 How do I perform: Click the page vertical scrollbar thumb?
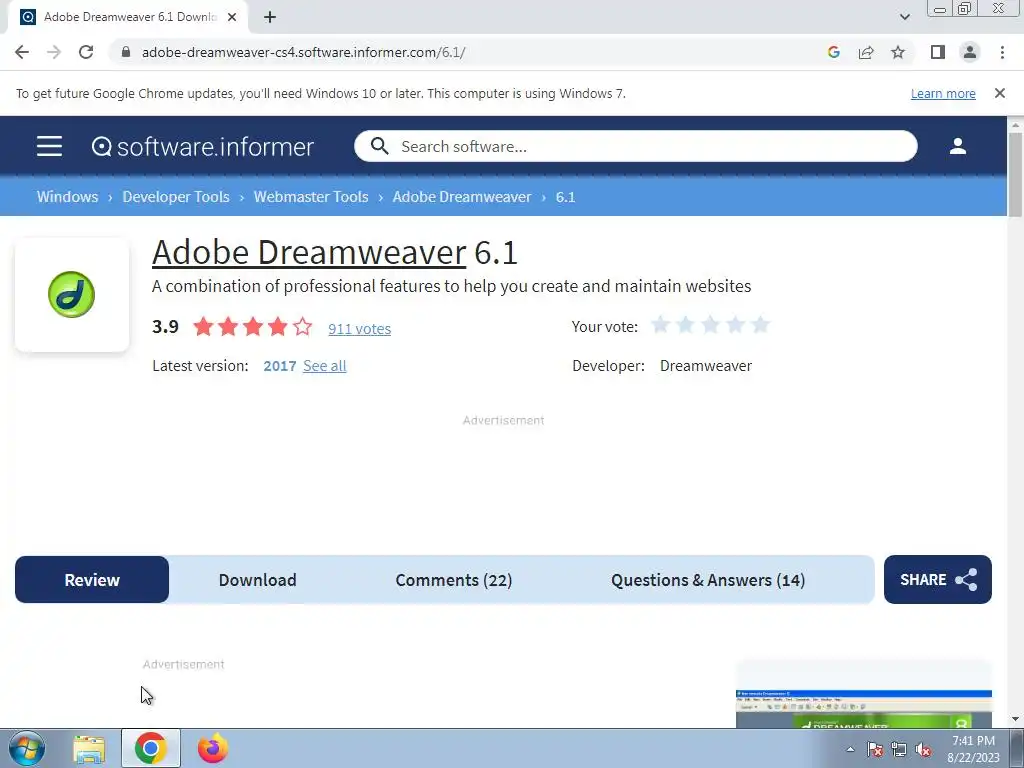(x=1015, y=175)
